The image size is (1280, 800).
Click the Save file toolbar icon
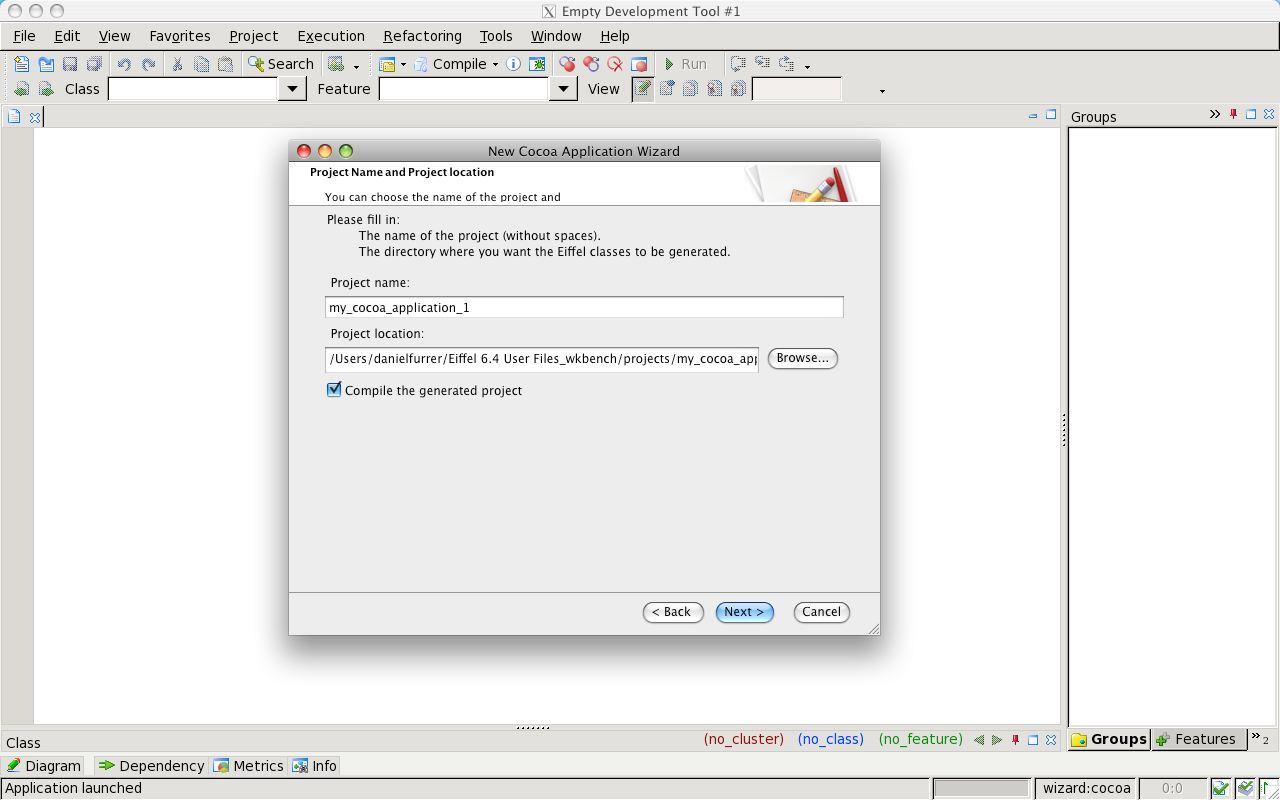(x=70, y=64)
